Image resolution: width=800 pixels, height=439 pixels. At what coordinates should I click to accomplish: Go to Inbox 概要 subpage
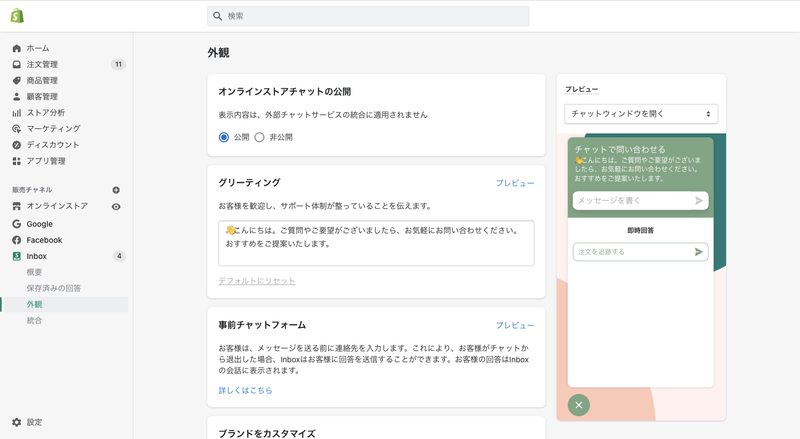point(34,272)
